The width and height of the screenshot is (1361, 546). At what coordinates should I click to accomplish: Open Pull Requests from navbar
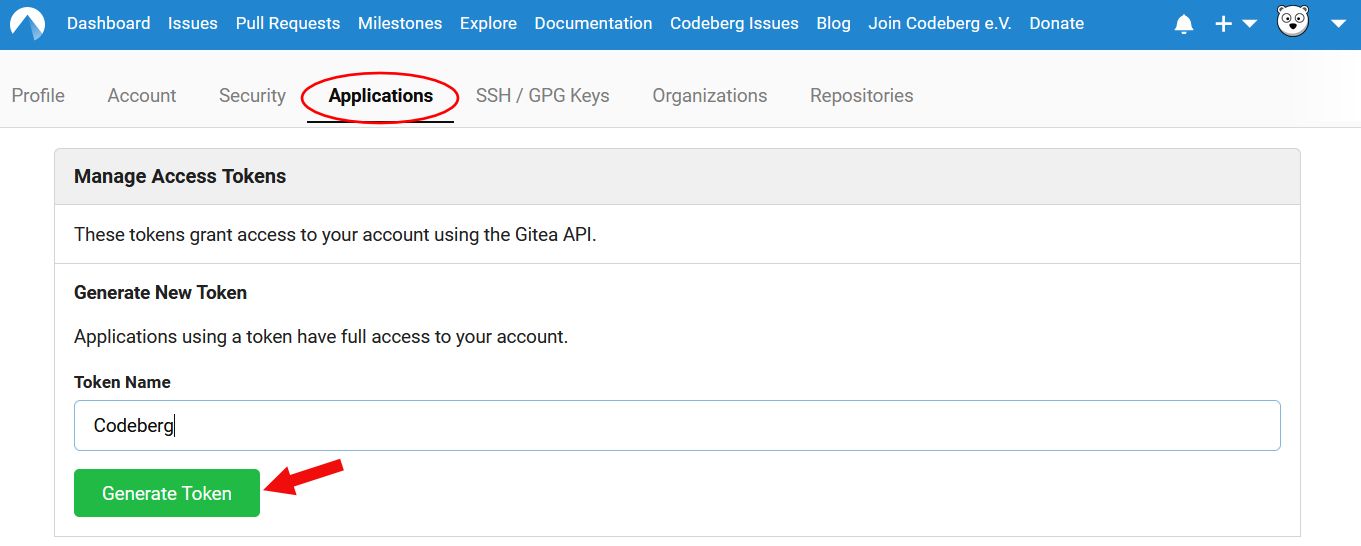tap(288, 23)
